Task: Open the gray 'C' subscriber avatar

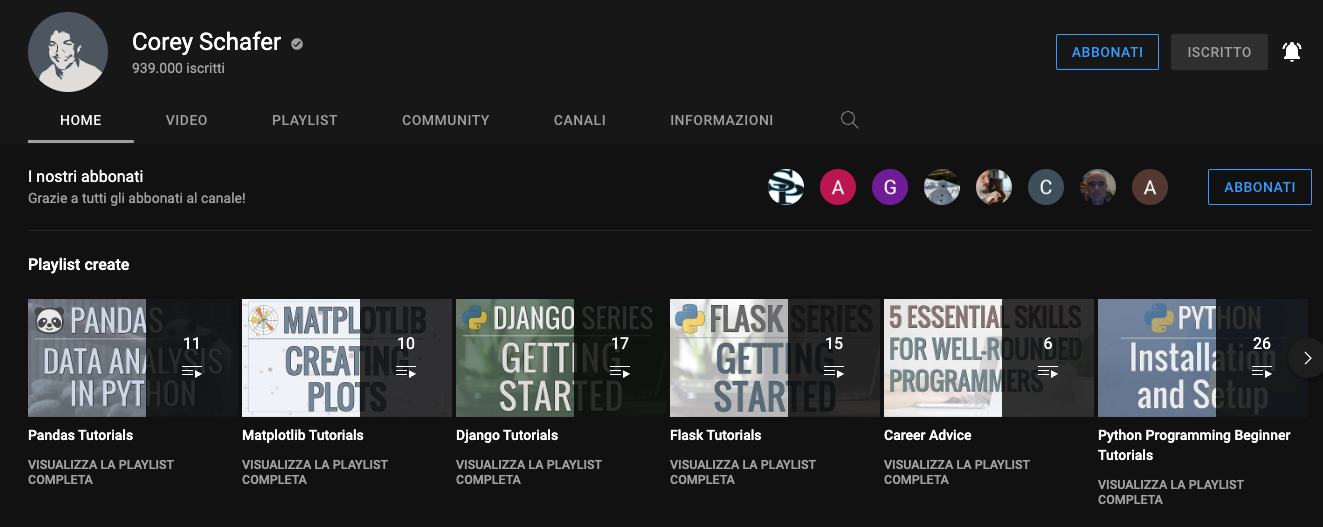Action: point(1046,187)
